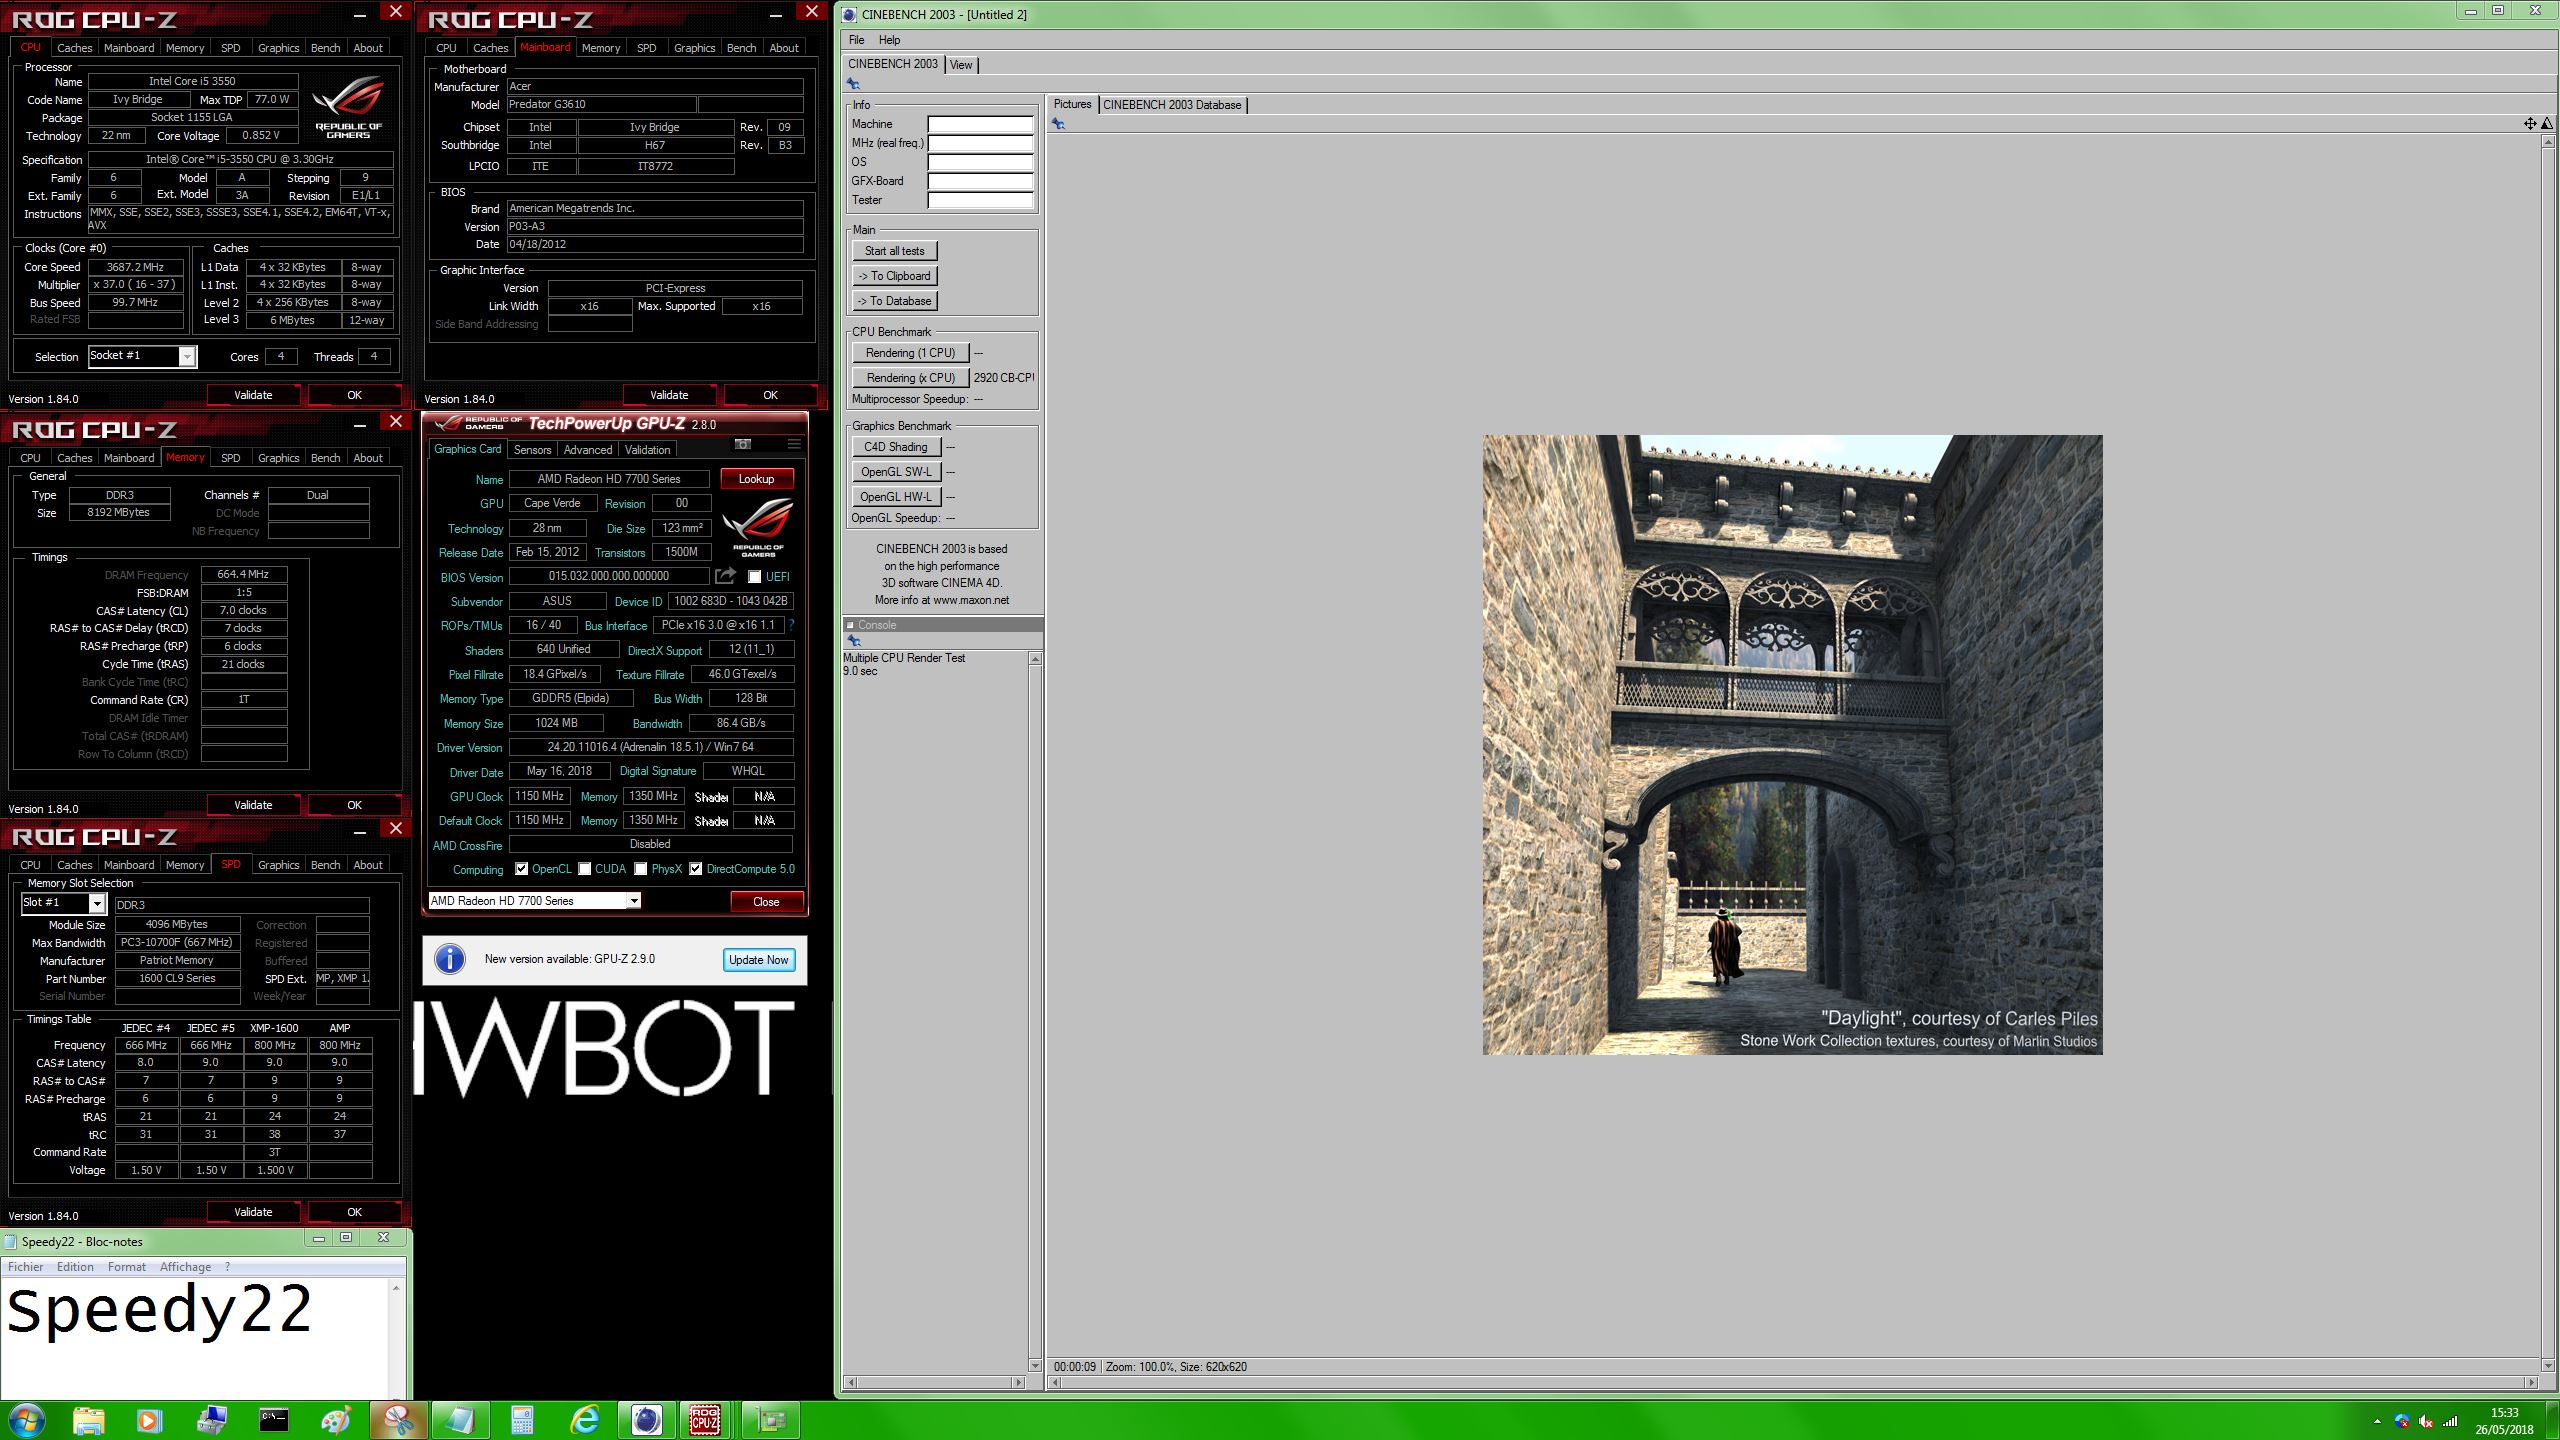Click pin icon under Pictures tab
This screenshot has width=2560, height=1440.
(x=1058, y=124)
